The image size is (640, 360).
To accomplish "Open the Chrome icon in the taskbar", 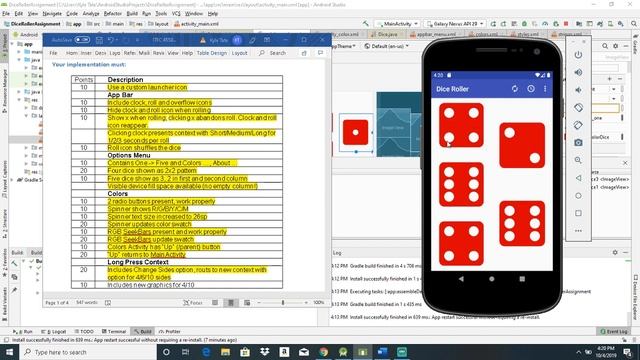I will coord(323,352).
